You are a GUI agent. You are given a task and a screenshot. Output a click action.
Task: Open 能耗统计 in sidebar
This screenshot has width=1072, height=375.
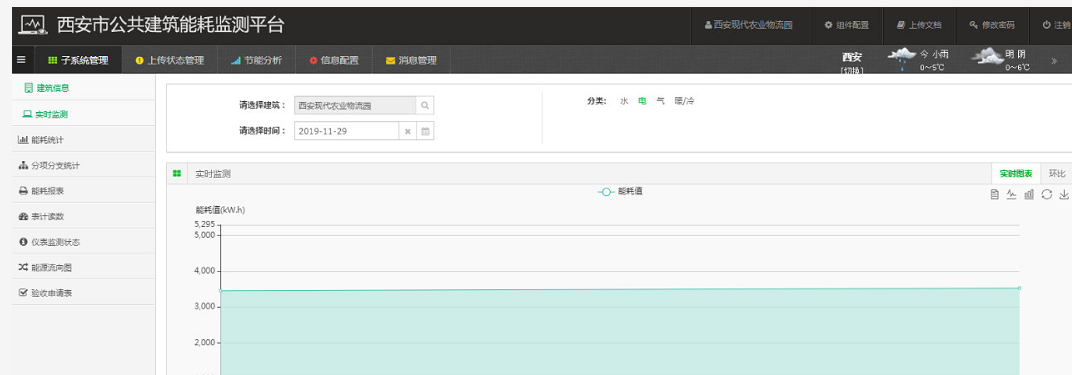(x=83, y=140)
